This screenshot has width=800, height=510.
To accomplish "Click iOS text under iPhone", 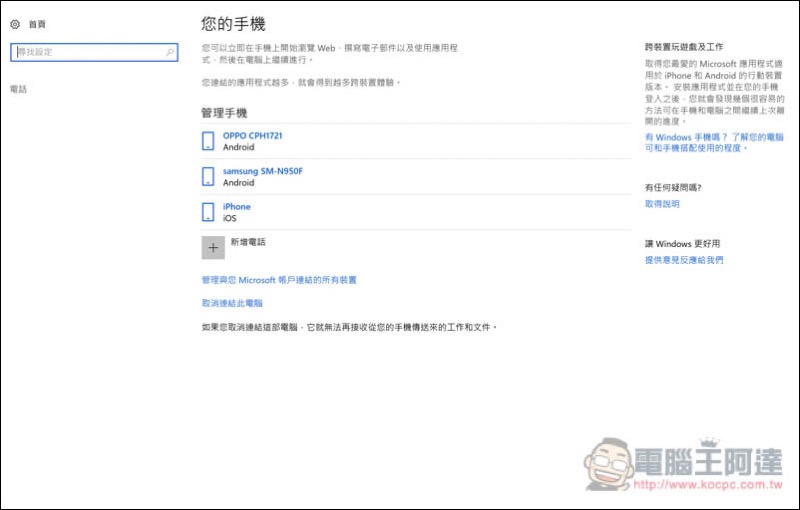I will point(230,218).
